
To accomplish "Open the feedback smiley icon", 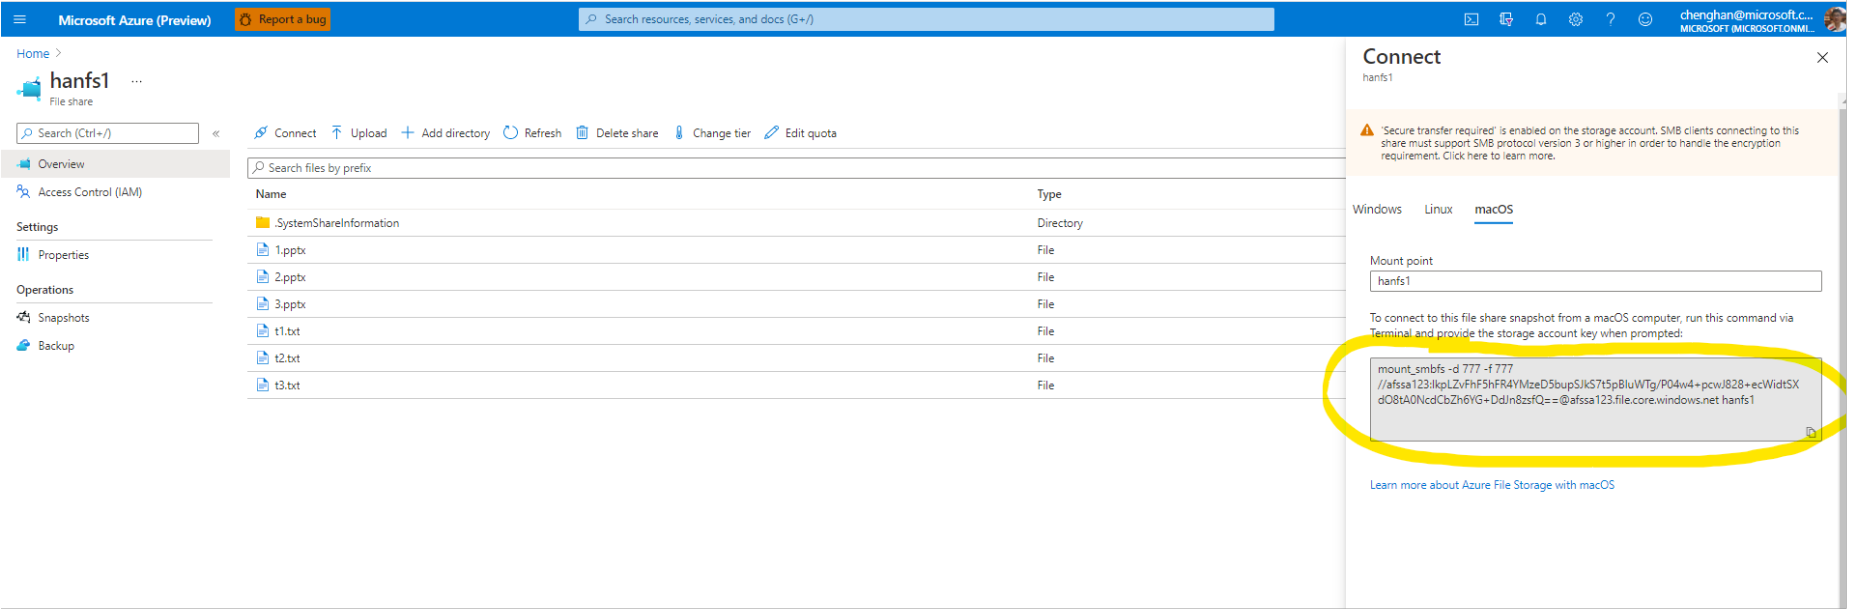I will coord(1645,19).
